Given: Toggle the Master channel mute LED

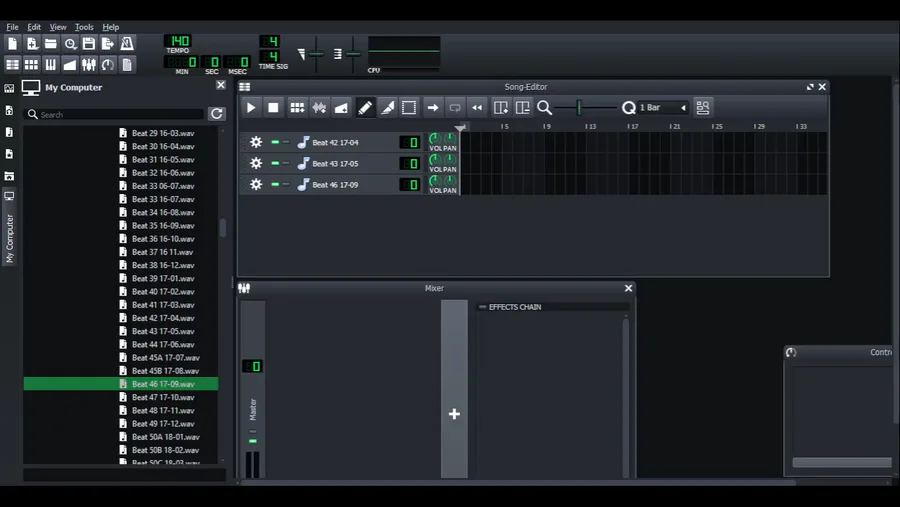Looking at the screenshot, I should [253, 441].
